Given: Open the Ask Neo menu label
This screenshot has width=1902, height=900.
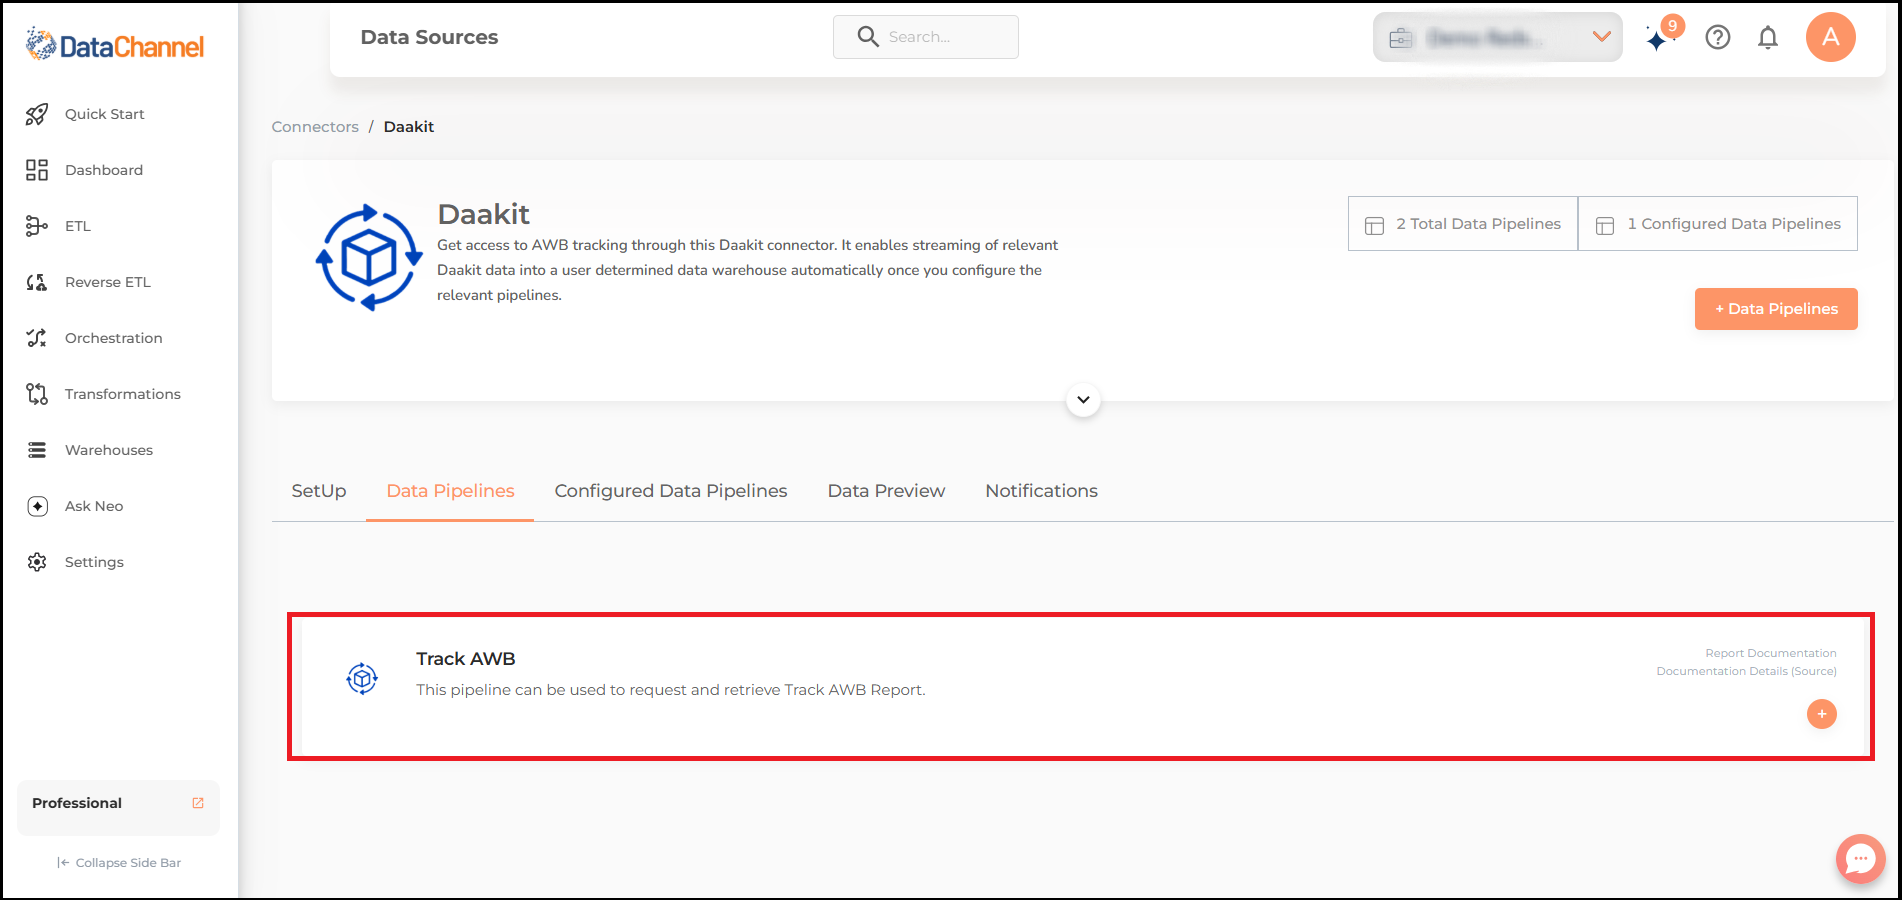Looking at the screenshot, I should click(x=94, y=506).
